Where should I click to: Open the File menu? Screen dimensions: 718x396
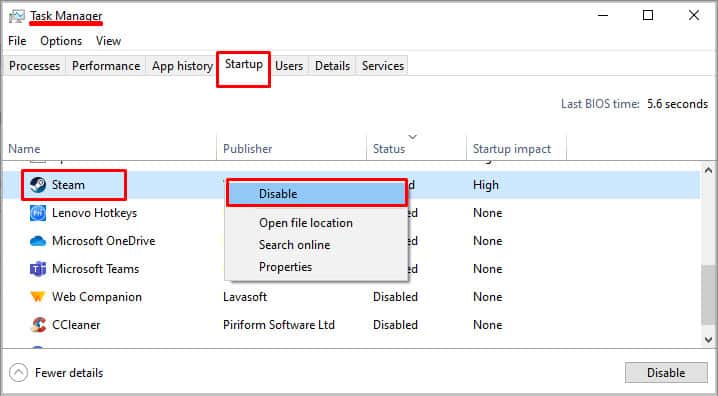tap(17, 41)
